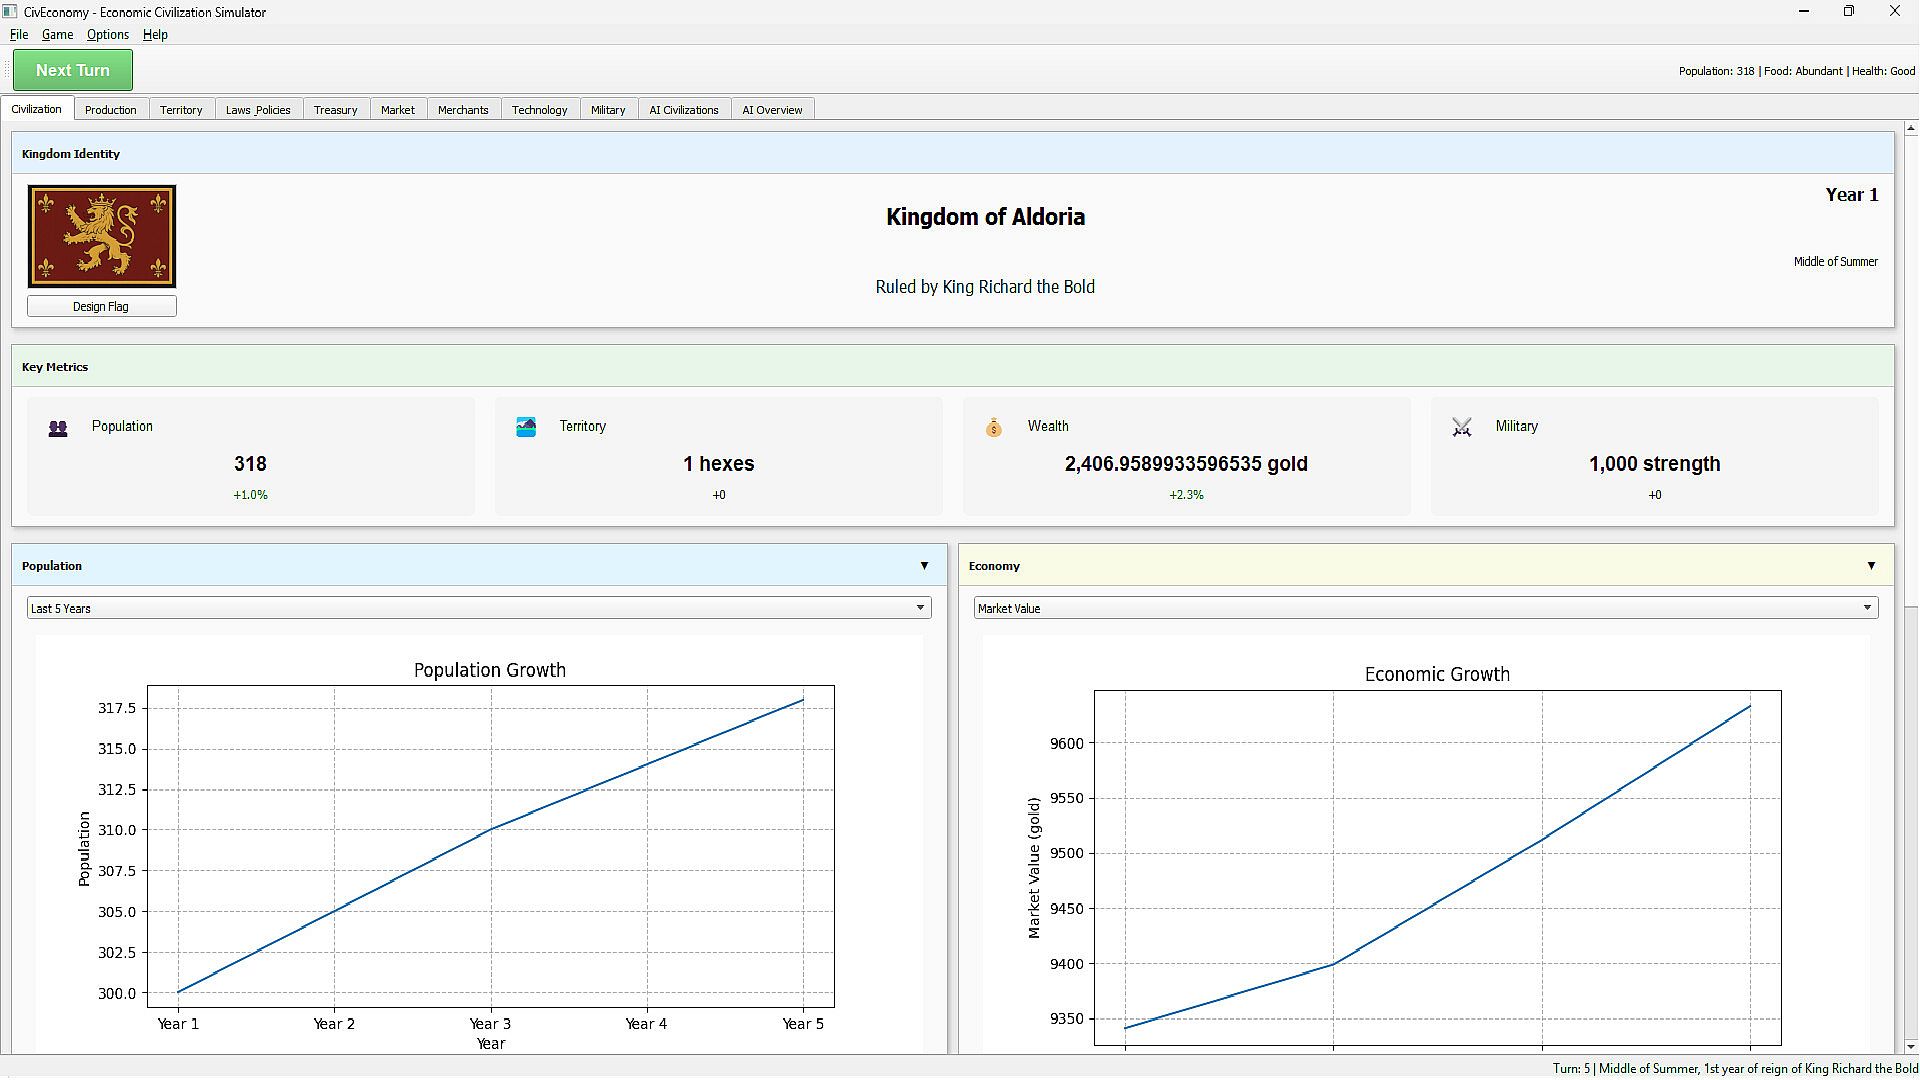Switch to the Treasury tab
Viewport: 1920px width, 1080px height.
335,110
